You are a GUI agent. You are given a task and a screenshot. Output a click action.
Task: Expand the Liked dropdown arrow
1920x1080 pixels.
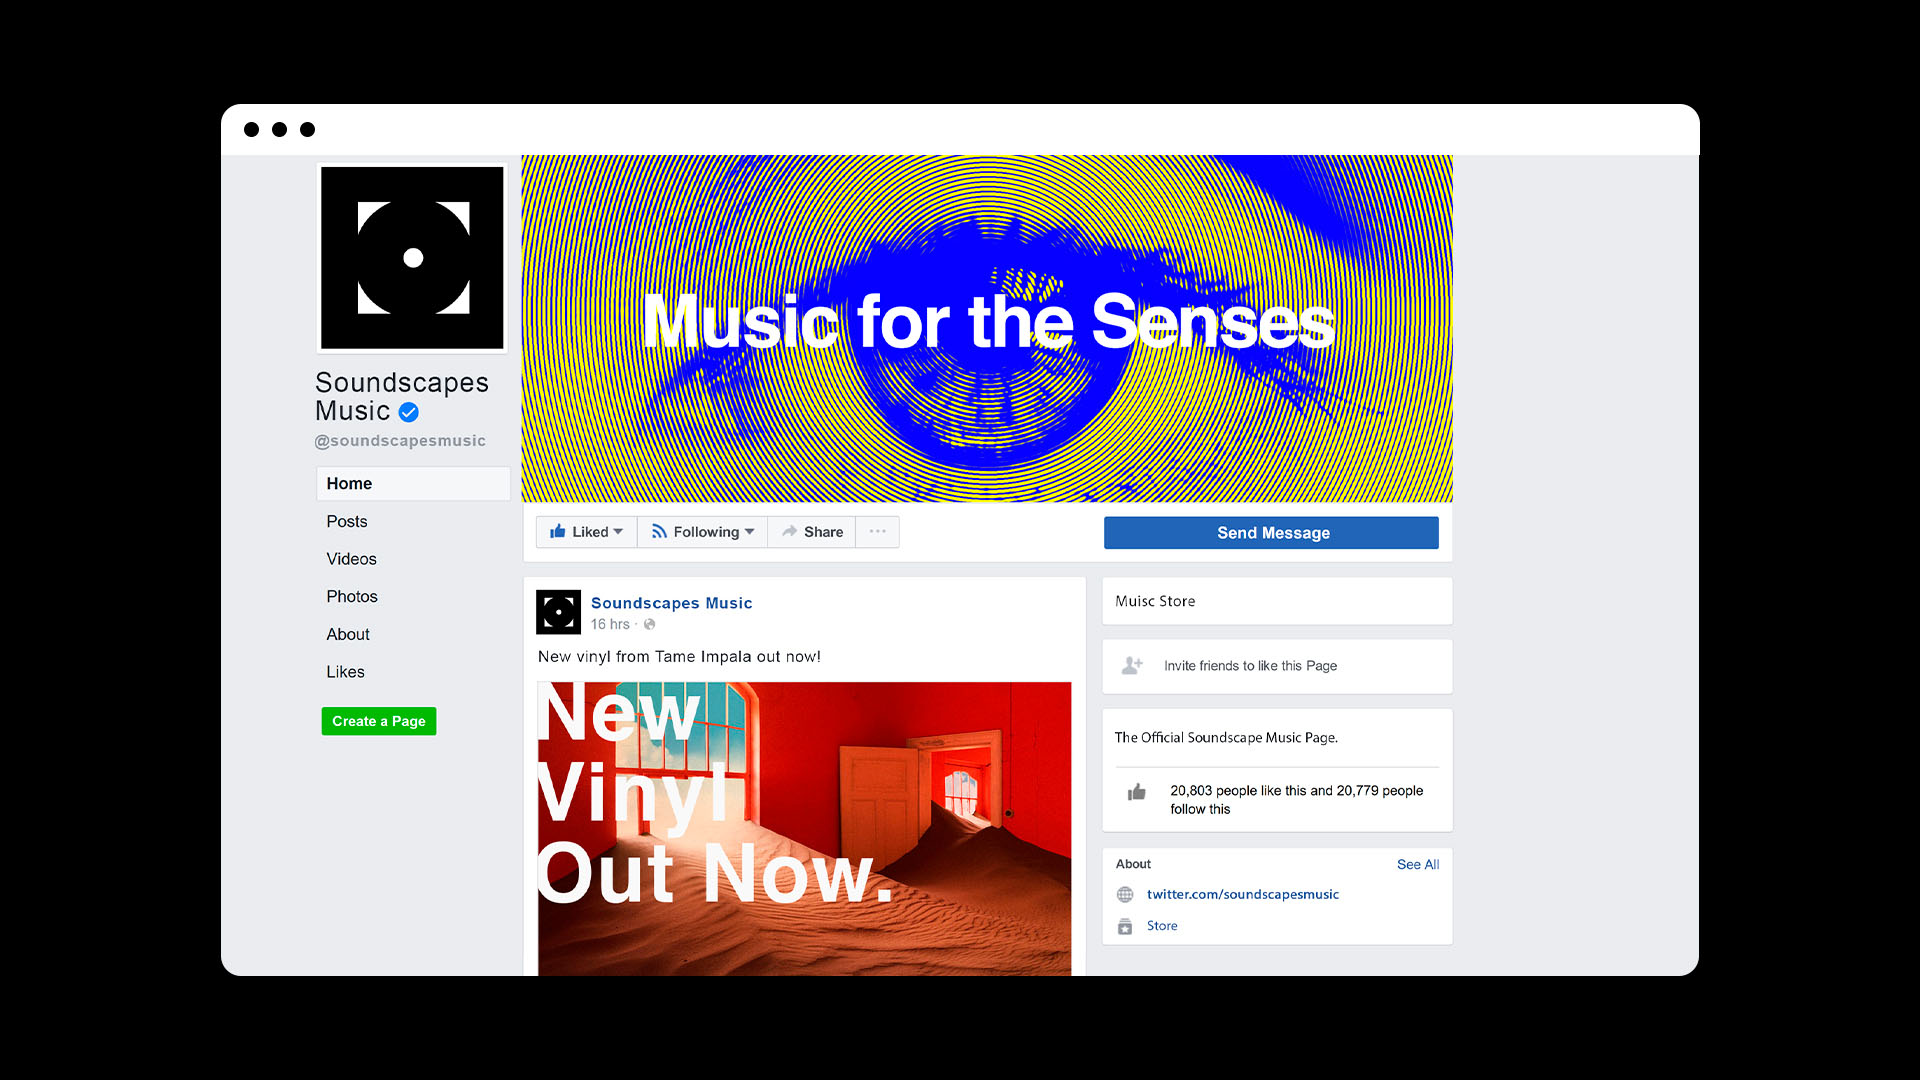pos(618,532)
